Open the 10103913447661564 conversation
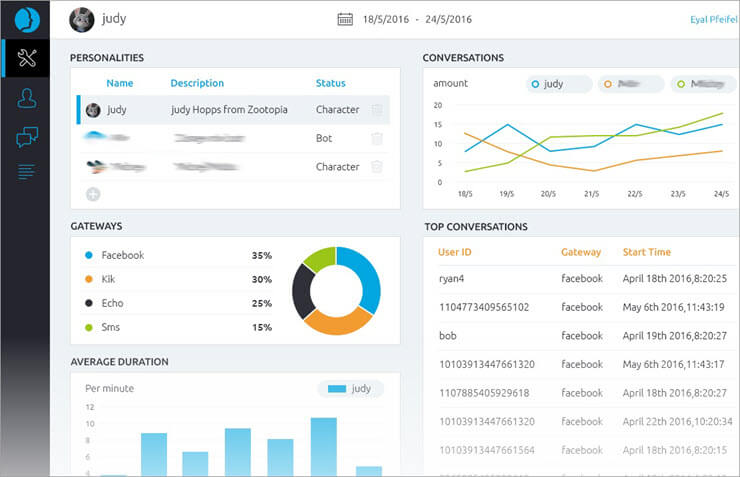The height and width of the screenshot is (477, 740). pyautogui.click(x=487, y=450)
